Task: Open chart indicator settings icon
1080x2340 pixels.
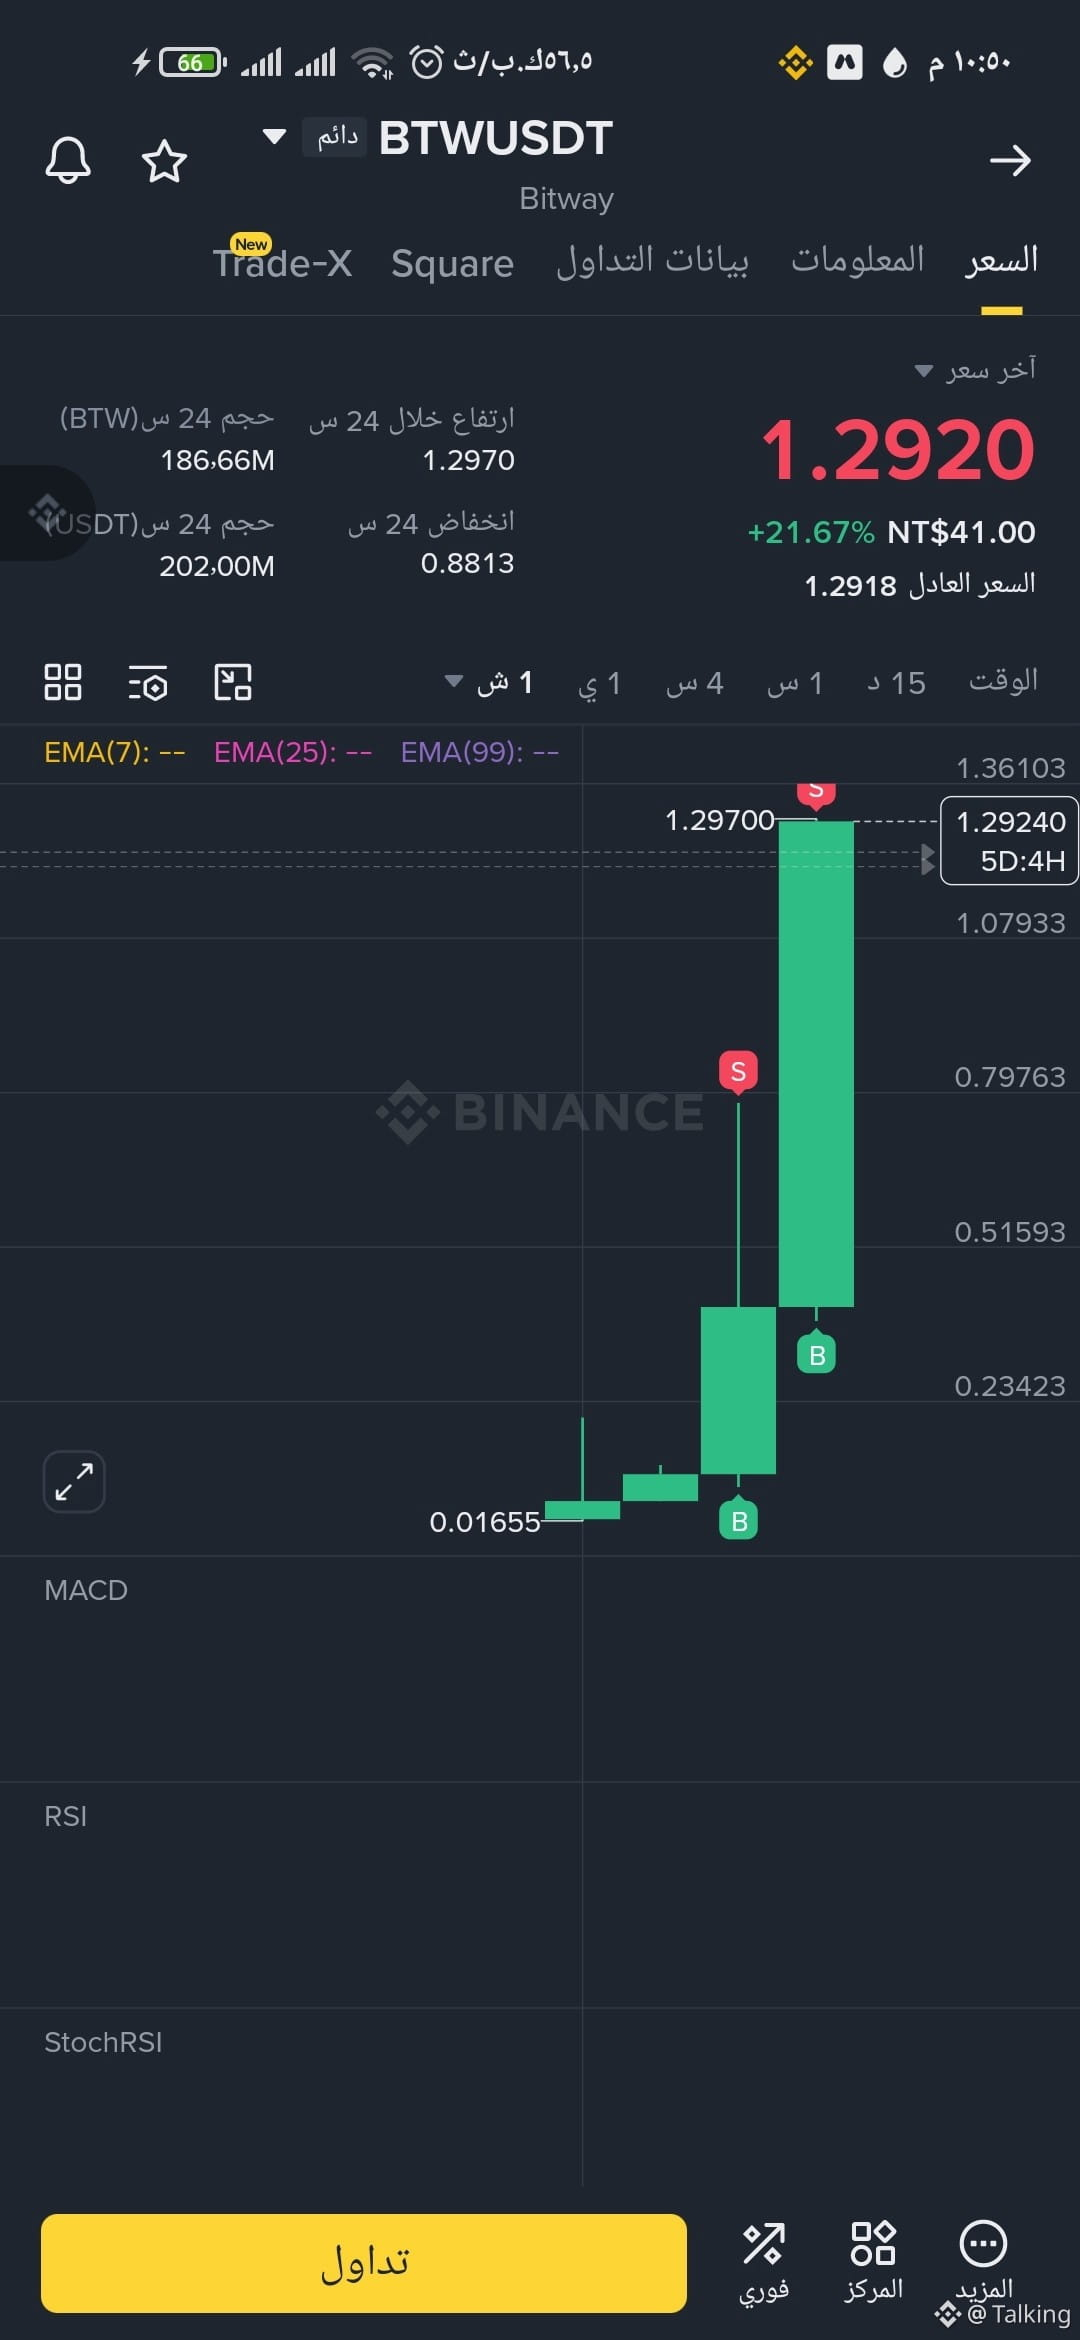Action: [148, 682]
